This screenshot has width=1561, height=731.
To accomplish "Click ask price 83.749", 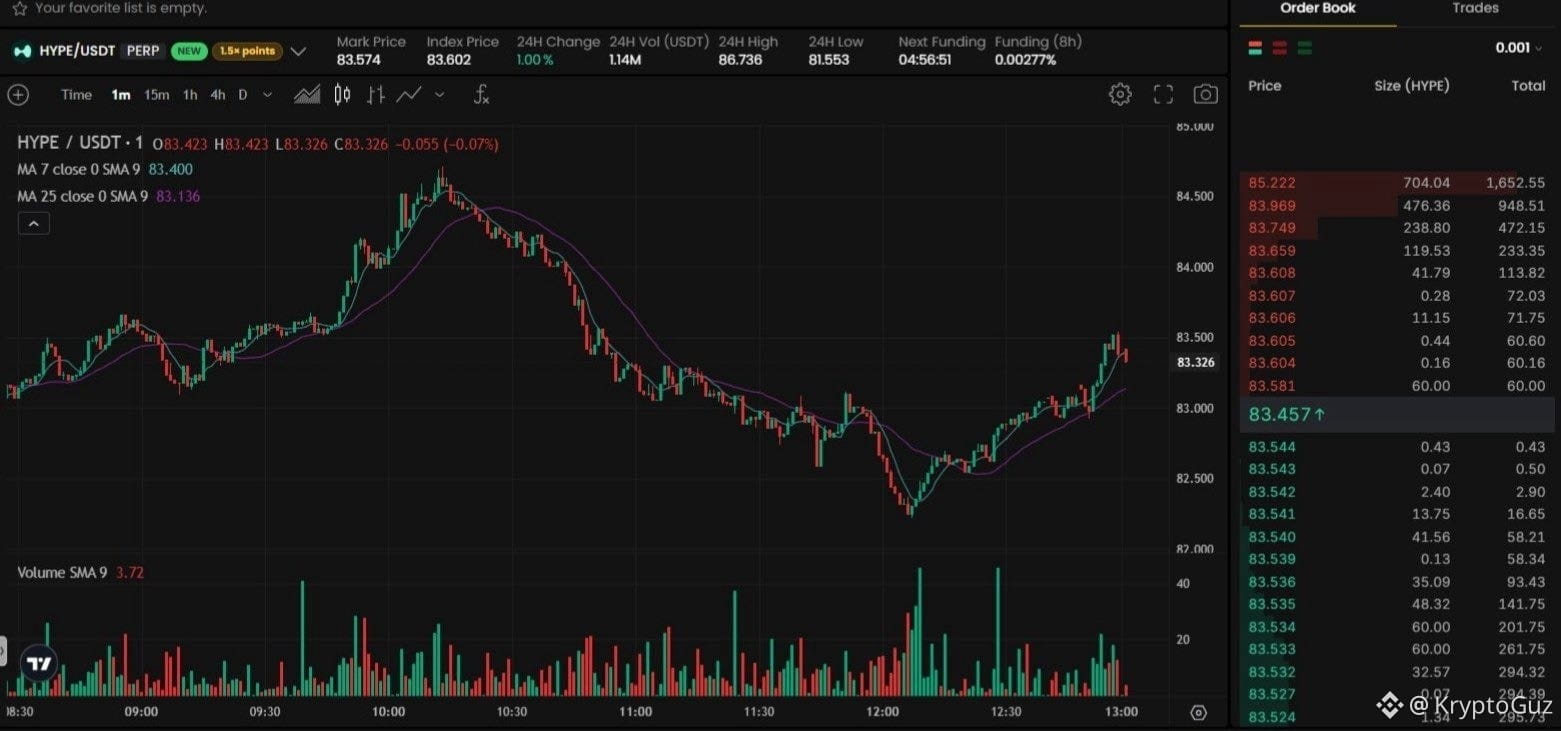I will [1272, 228].
